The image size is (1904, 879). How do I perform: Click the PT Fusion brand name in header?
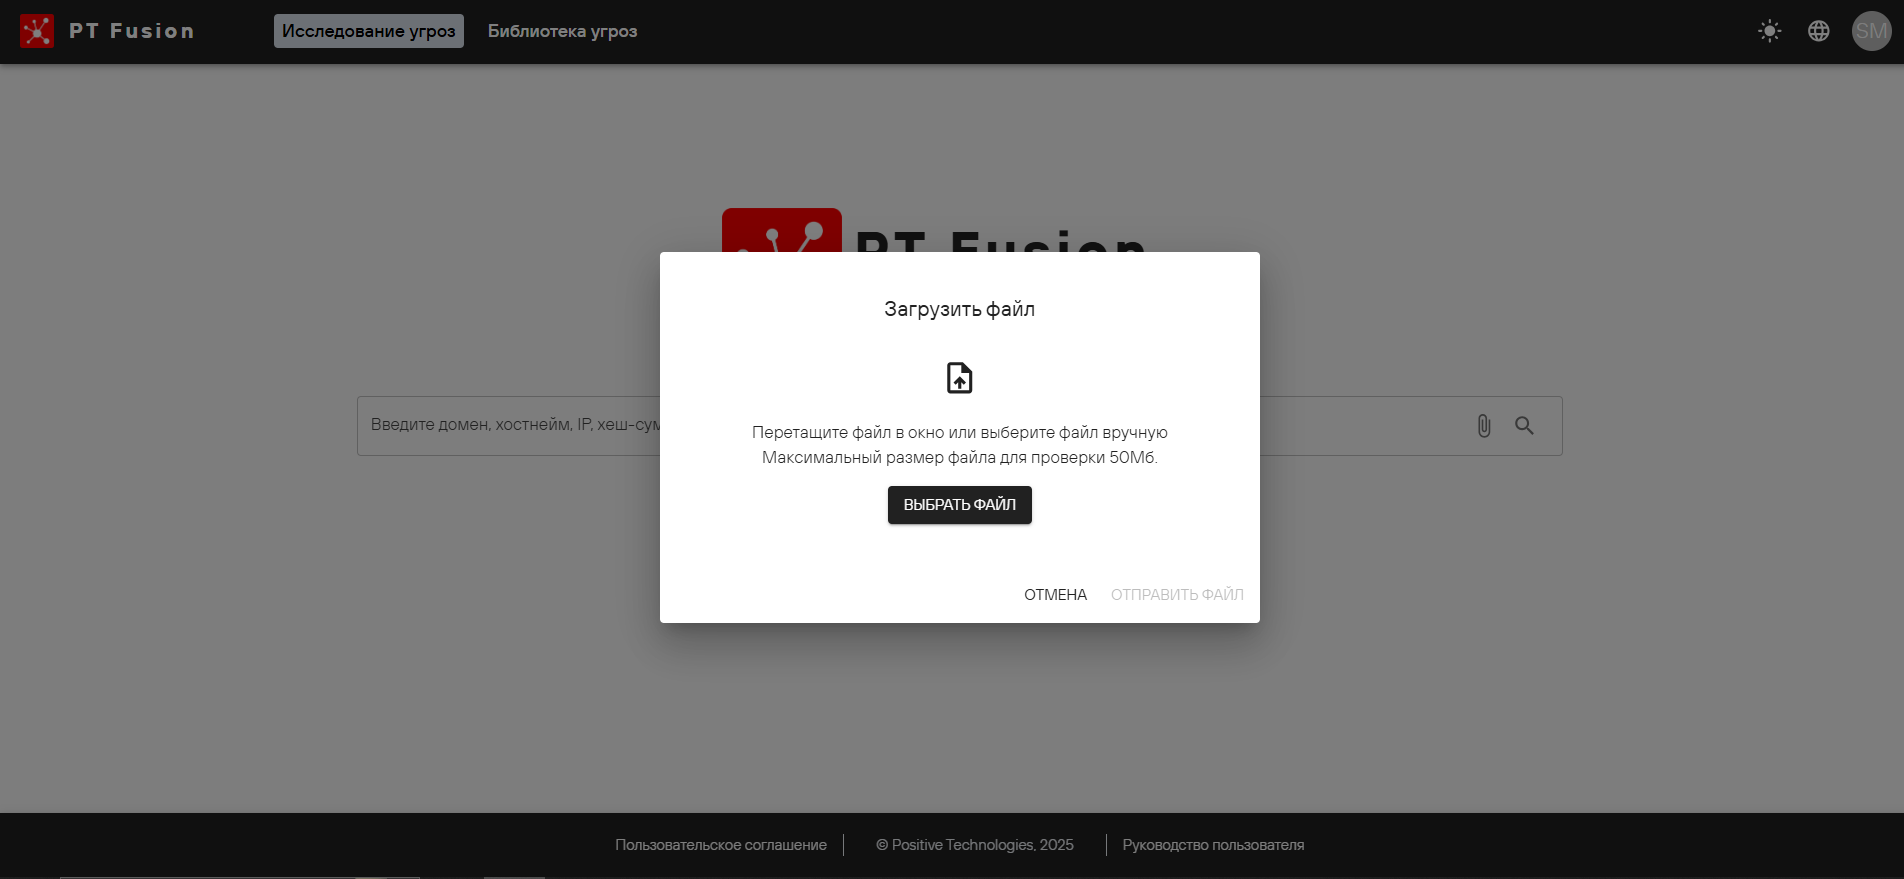tap(131, 31)
